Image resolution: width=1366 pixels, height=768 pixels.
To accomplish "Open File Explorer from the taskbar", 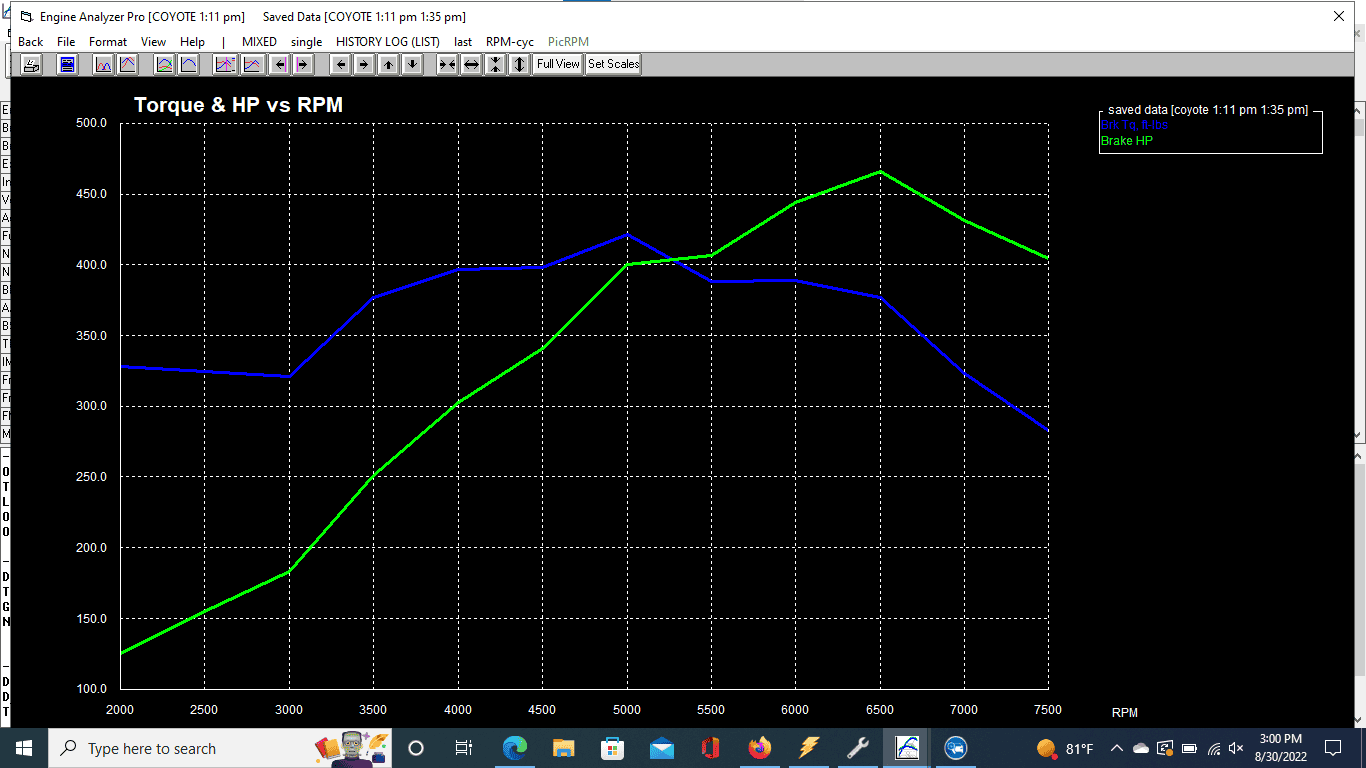I will (564, 748).
